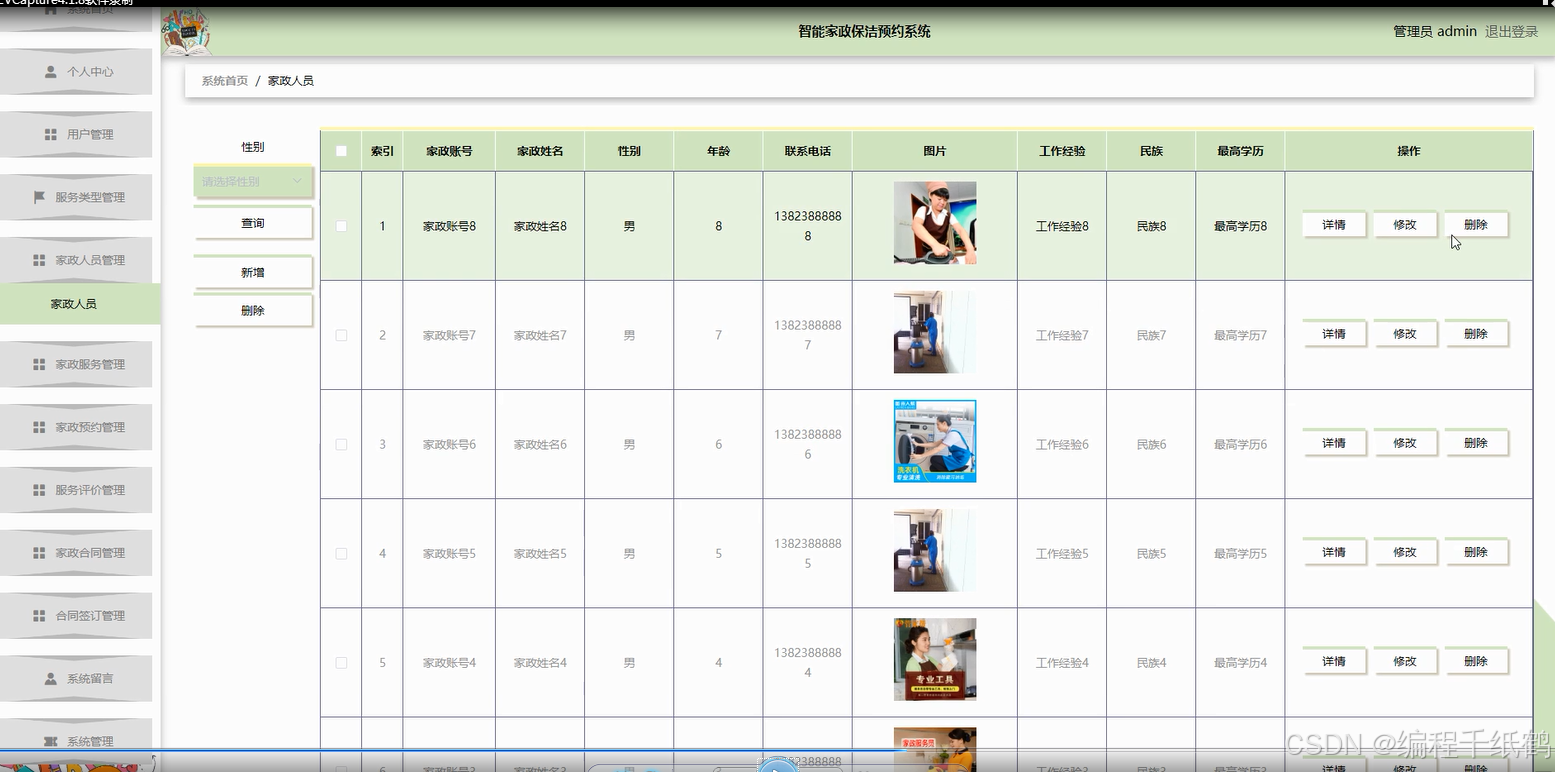
Task: Click the 查询 search button
Action: (x=253, y=223)
